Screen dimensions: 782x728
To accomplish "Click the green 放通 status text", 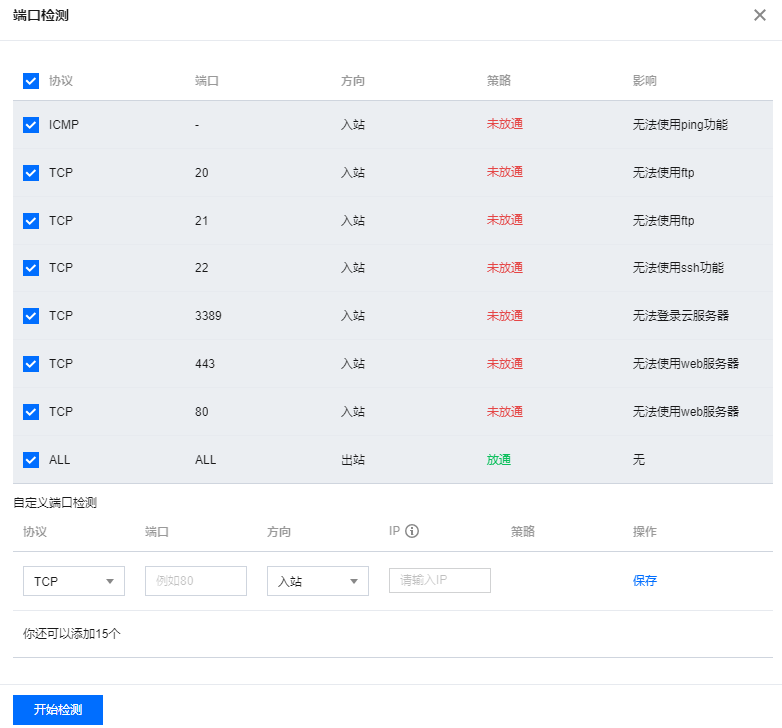I will 498,460.
